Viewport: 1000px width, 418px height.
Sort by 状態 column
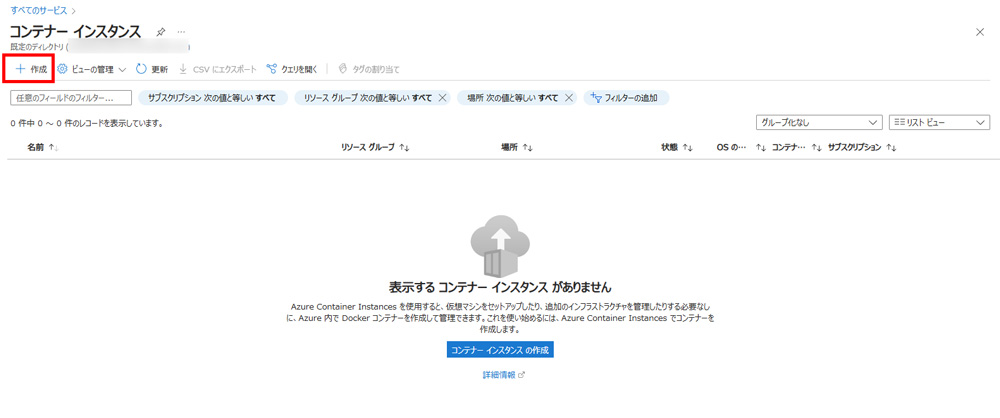[x=677, y=147]
